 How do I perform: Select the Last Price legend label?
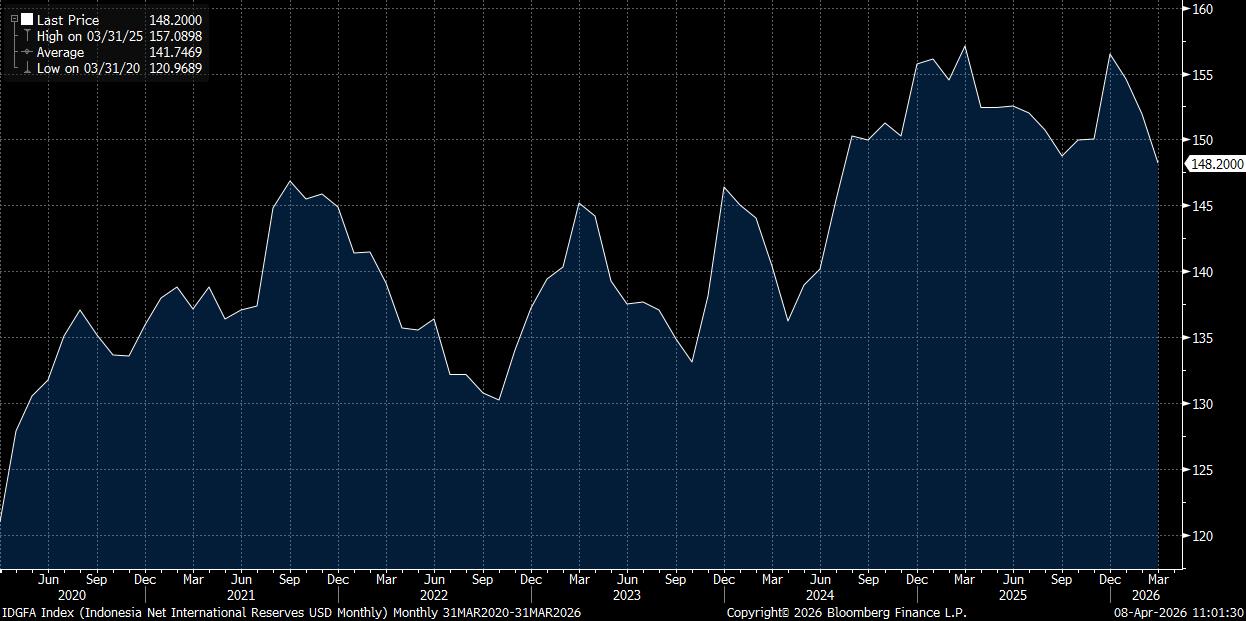[68, 20]
